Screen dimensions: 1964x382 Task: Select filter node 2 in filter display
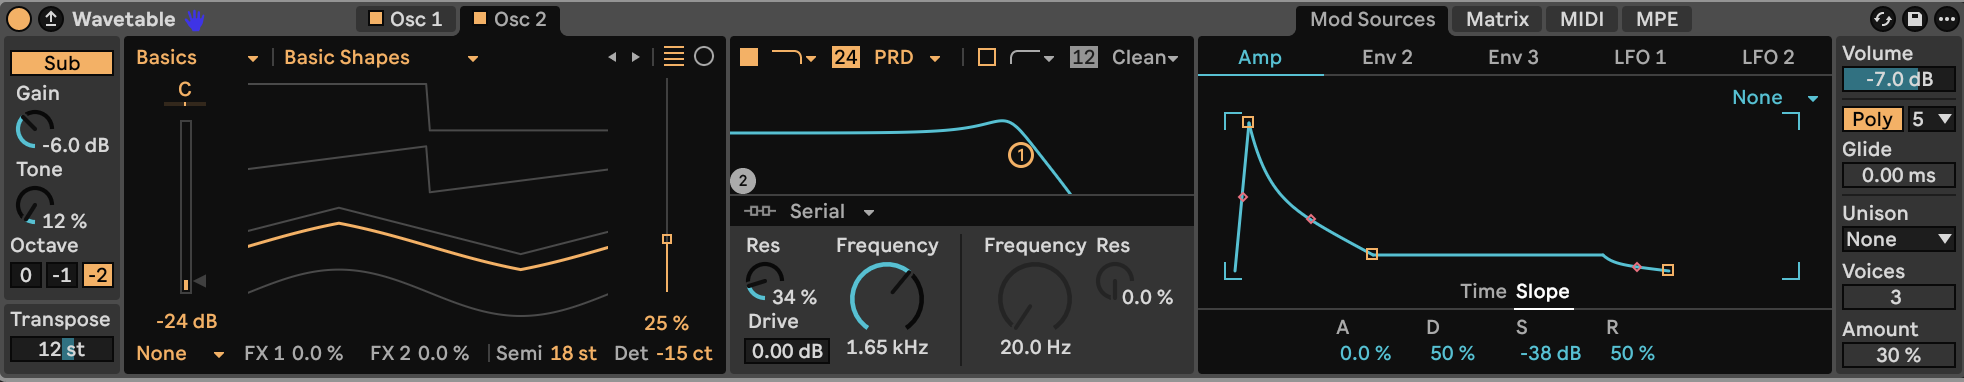point(742,181)
